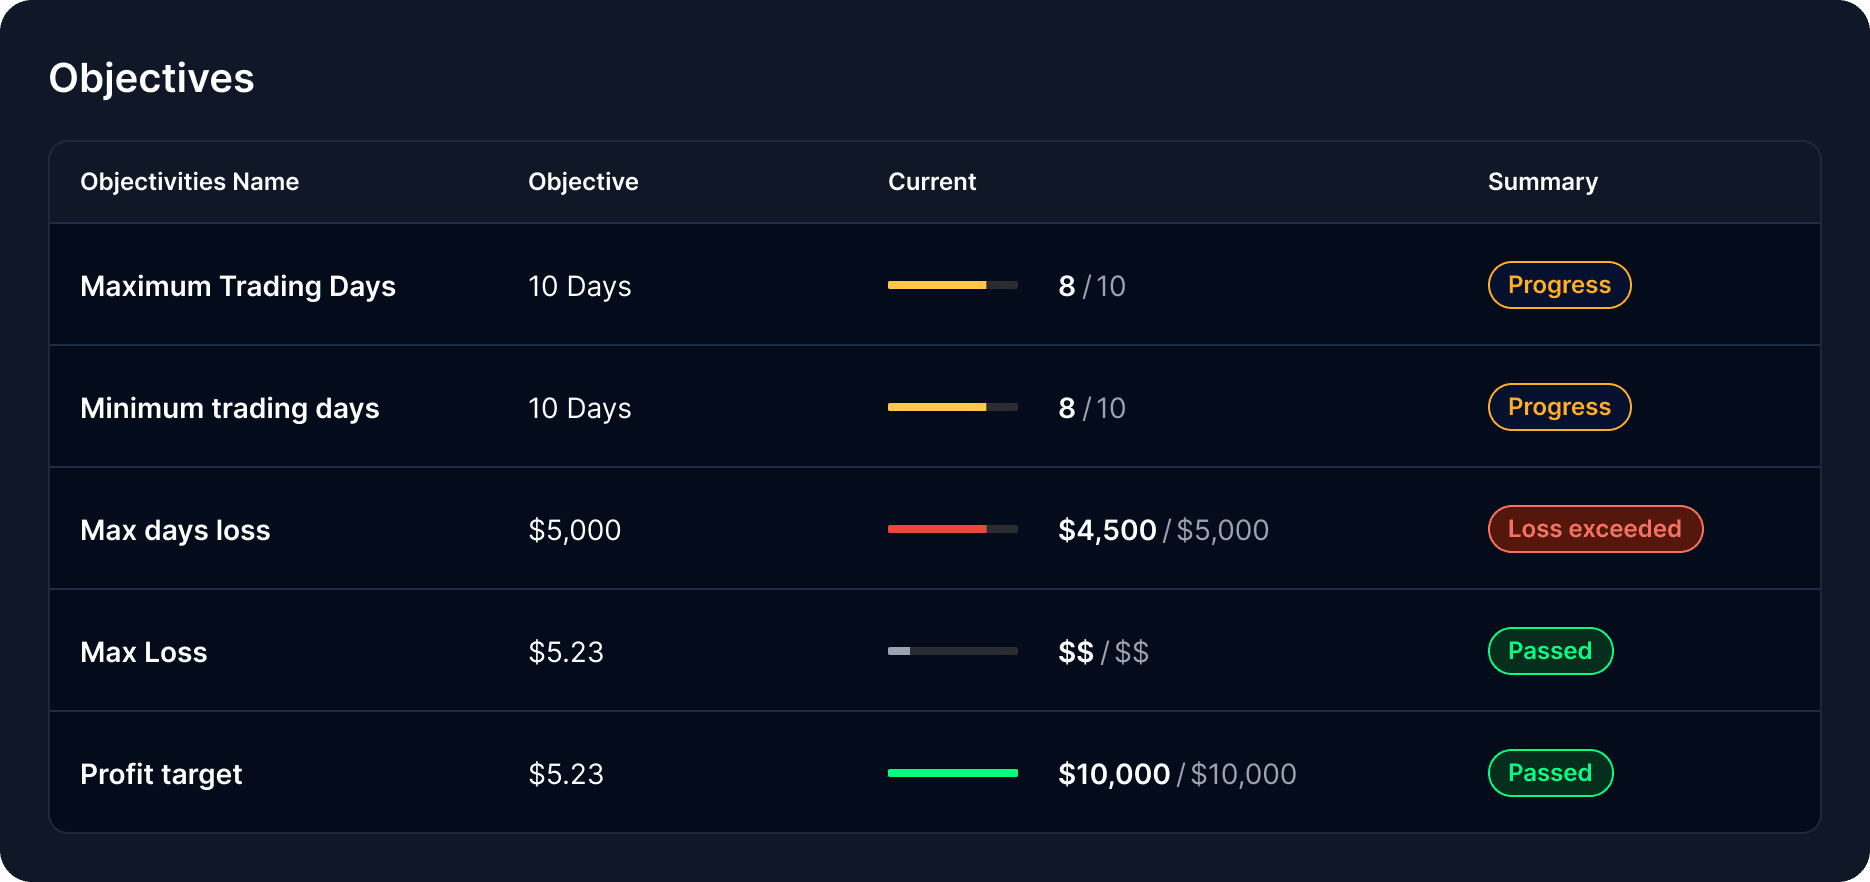Click the Objective column header

(x=583, y=182)
